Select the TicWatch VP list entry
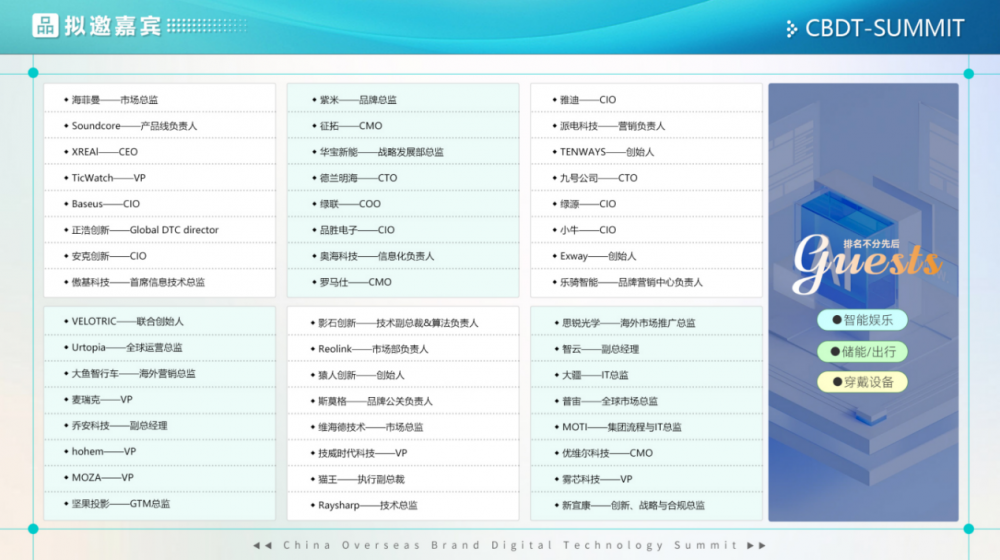The width and height of the screenshot is (1000, 560). (x=108, y=178)
